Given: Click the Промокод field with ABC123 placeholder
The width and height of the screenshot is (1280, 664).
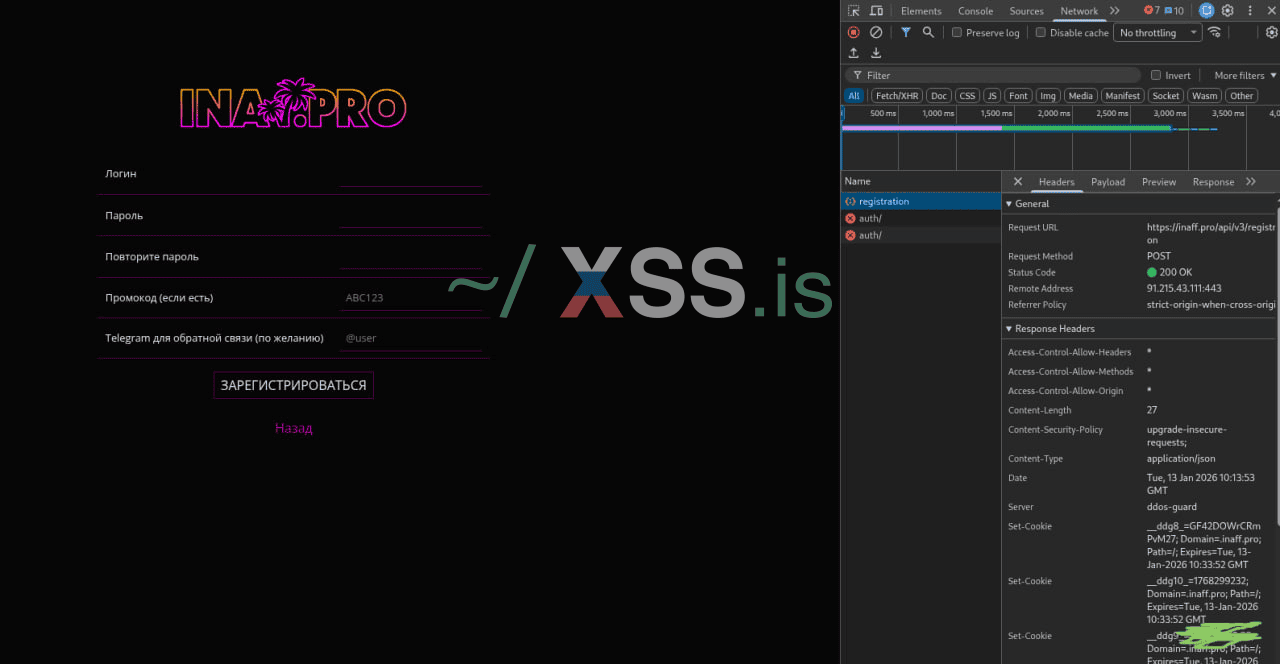Looking at the screenshot, I should tap(411, 297).
